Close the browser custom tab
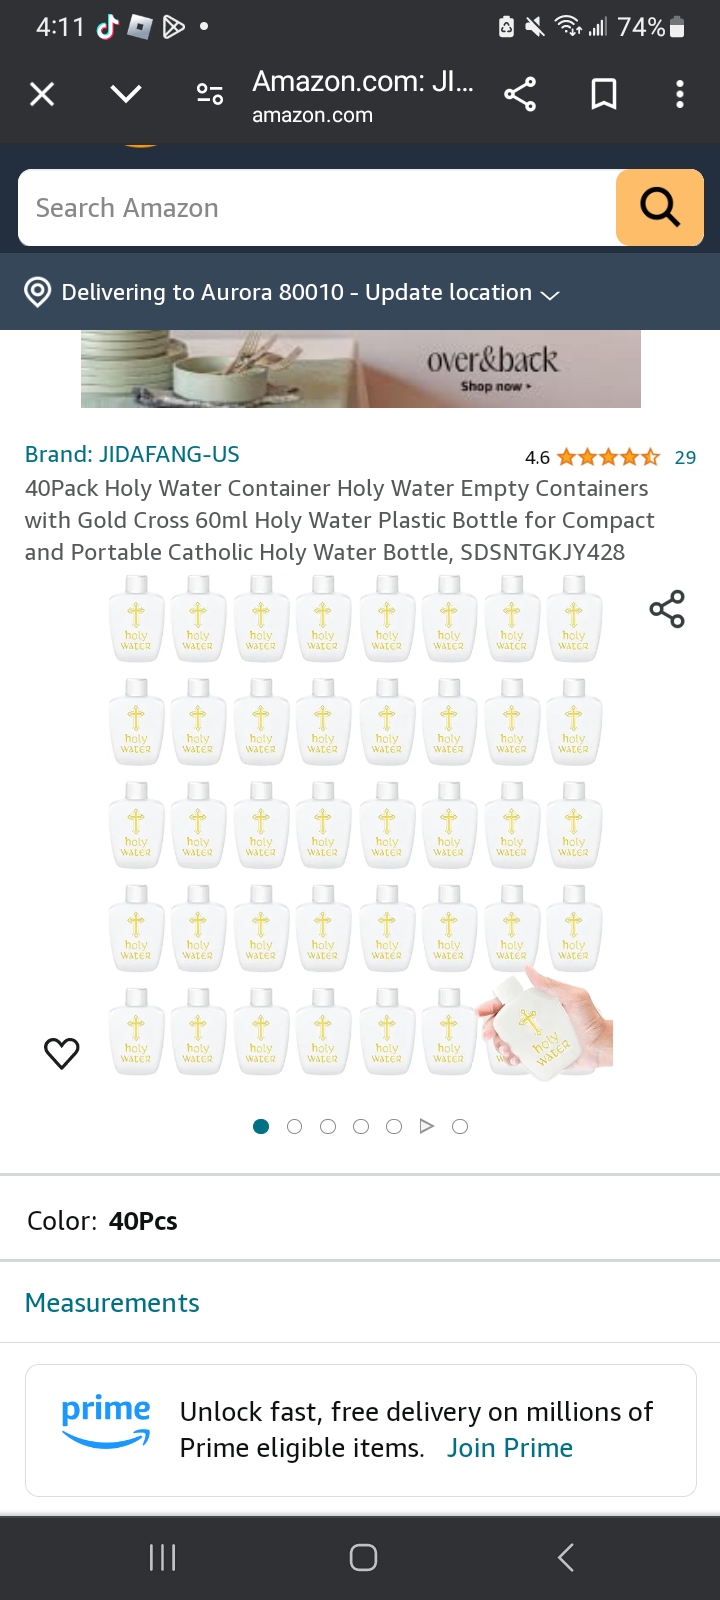Screen dimensions: 720x1600 click(42, 94)
